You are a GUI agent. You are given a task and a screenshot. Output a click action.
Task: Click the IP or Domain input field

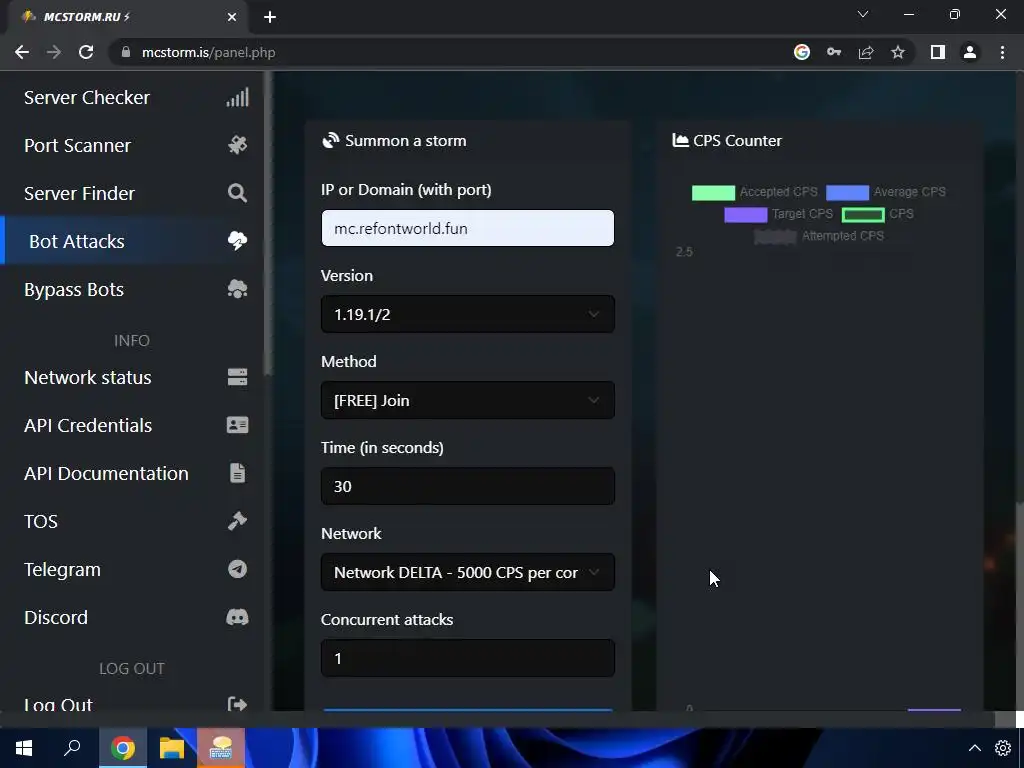468,228
